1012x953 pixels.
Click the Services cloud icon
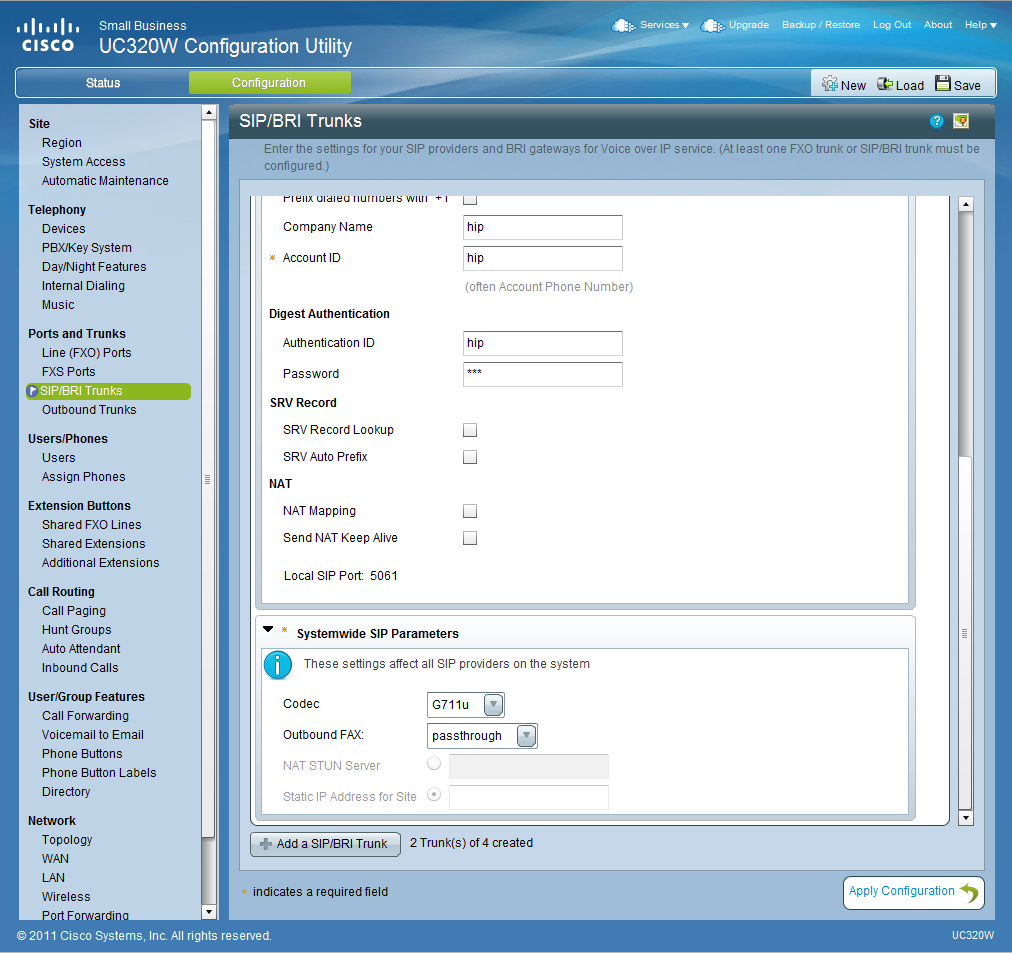click(x=623, y=25)
